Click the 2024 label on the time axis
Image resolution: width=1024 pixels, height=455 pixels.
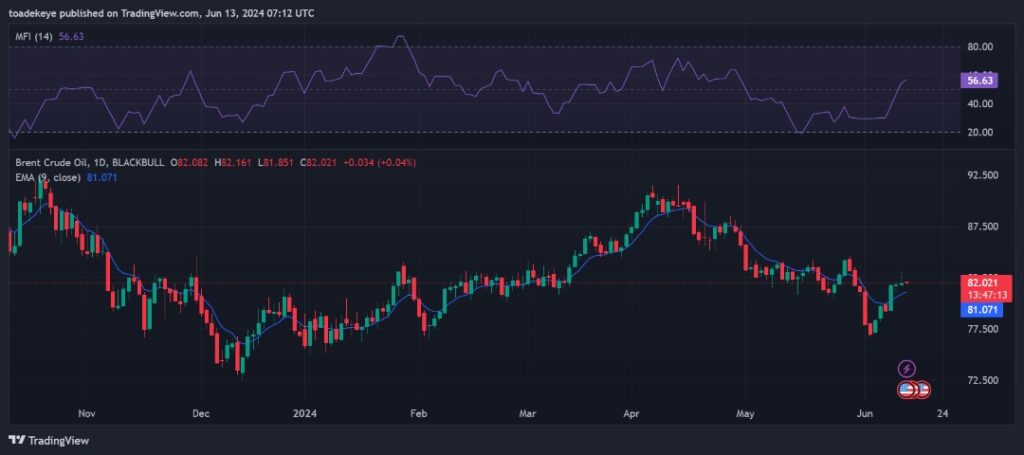tap(305, 412)
